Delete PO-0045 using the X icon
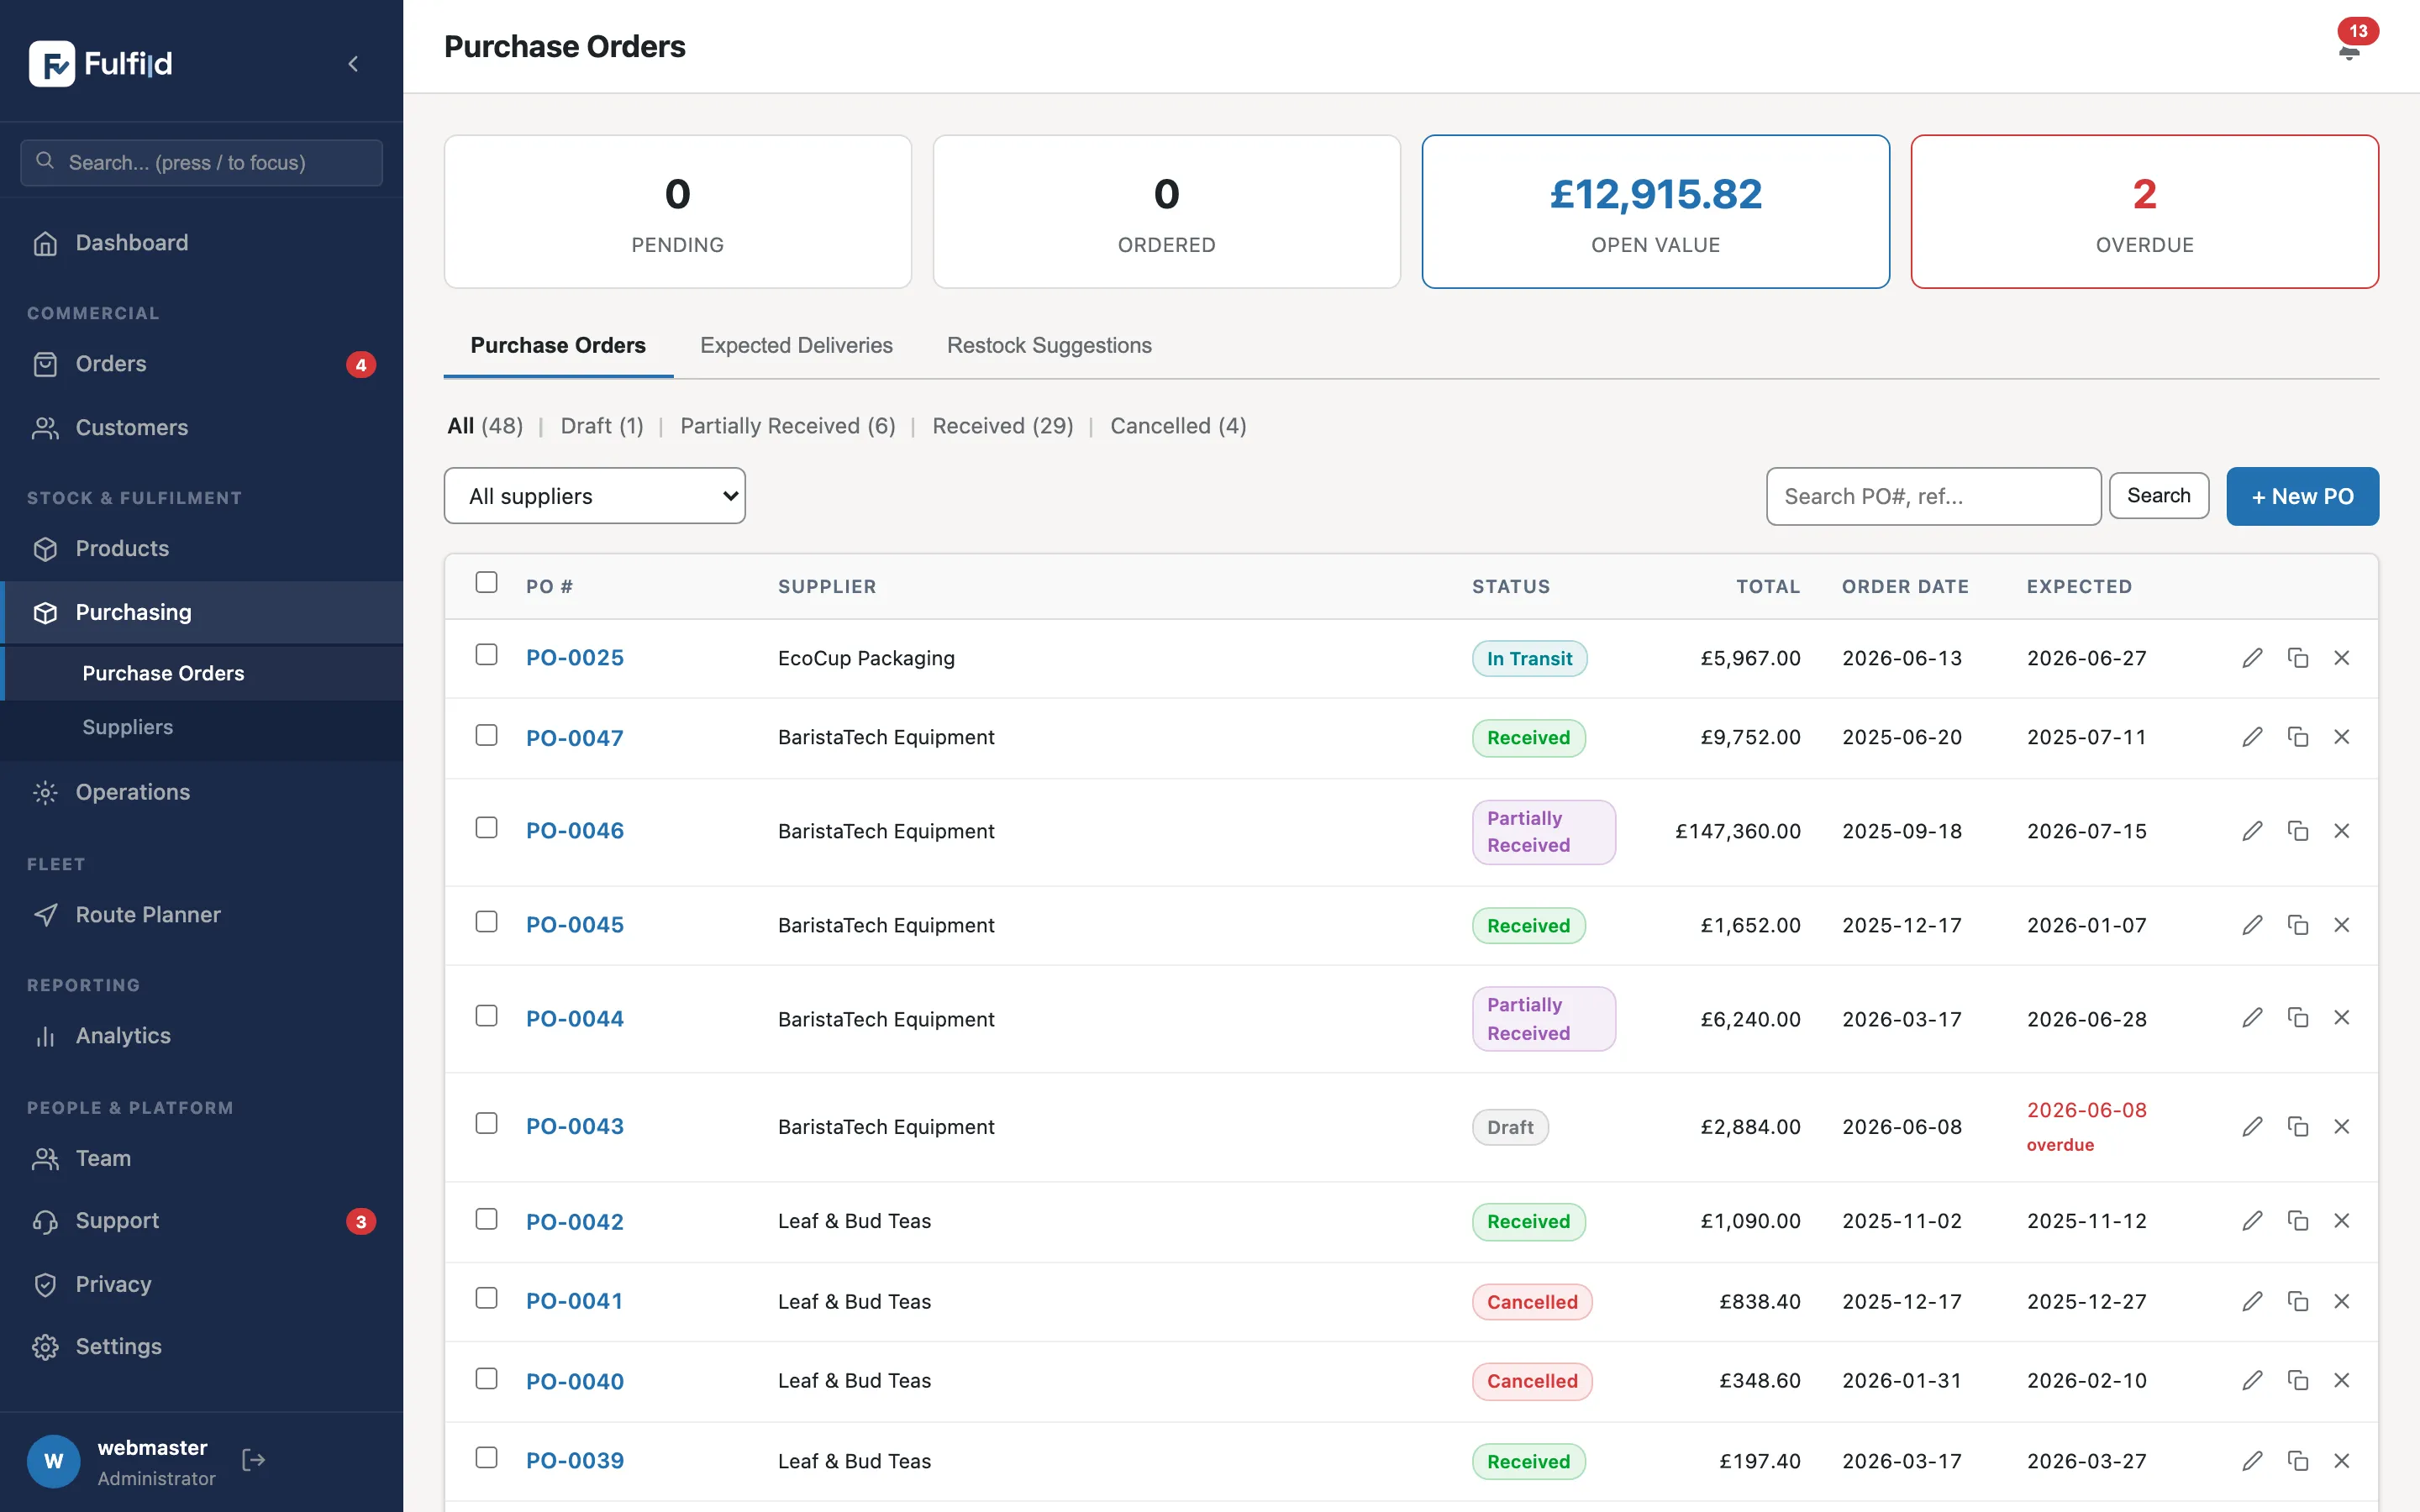2420x1512 pixels. (x=2342, y=925)
